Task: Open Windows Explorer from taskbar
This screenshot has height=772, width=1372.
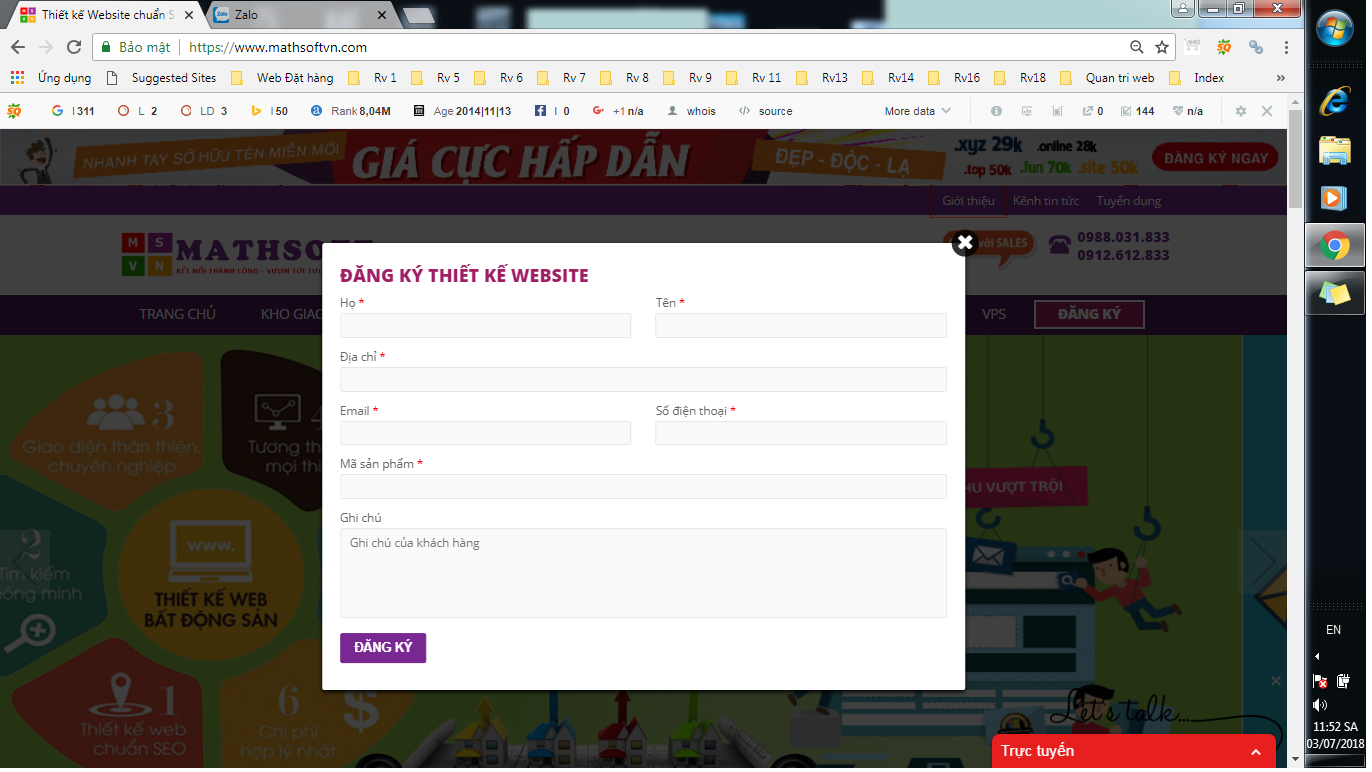Action: (x=1335, y=150)
